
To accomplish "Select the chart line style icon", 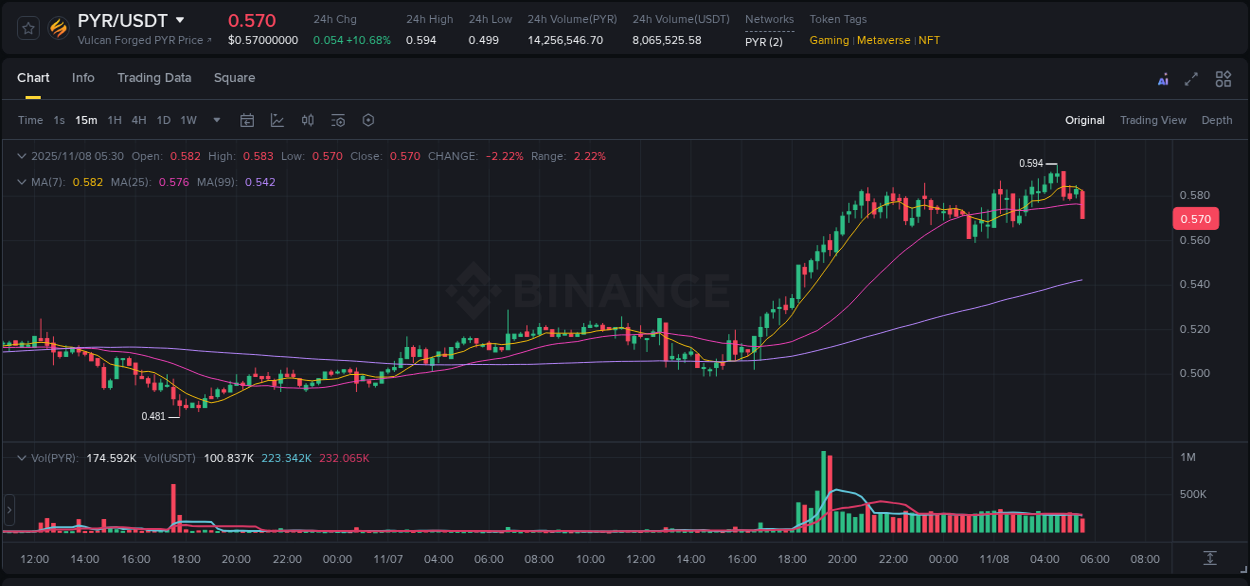I will pyautogui.click(x=277, y=120).
